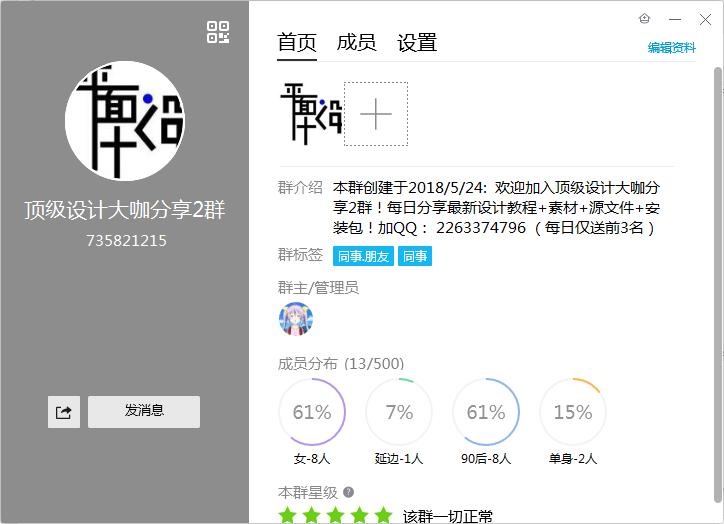Click the home pin icon in title bar
The width and height of the screenshot is (724, 524).
point(645,19)
